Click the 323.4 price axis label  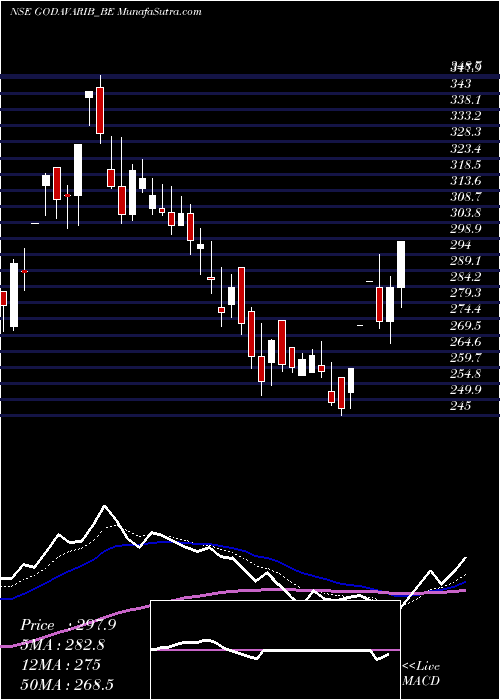click(465, 148)
